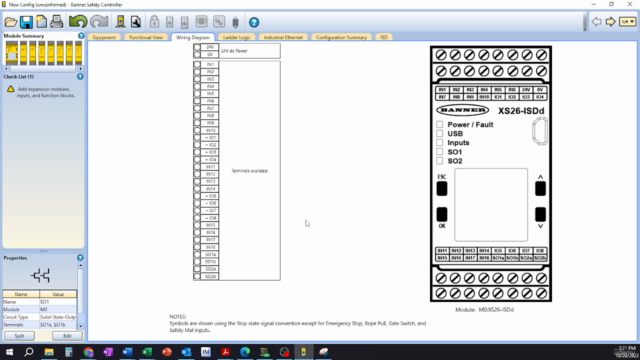Select the Circuit Type row in Properties
The width and height of the screenshot is (640, 360).
pos(40,317)
